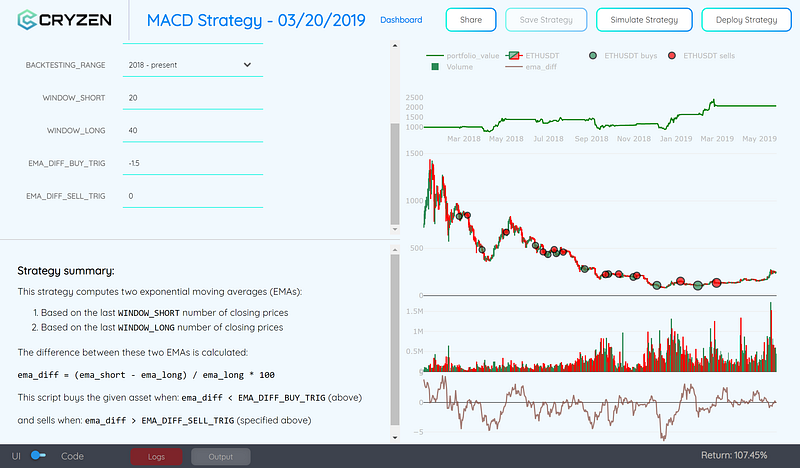Click parameters panel scroll-down arrow
Image resolution: width=800 pixels, height=468 pixels.
(395, 229)
